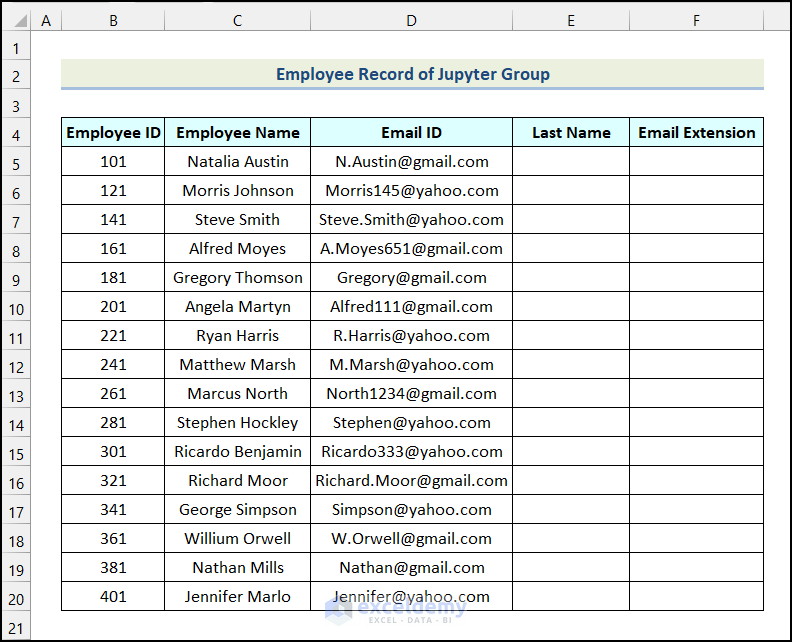
Task: Select the Ryan Harris name cell
Action: coord(237,335)
